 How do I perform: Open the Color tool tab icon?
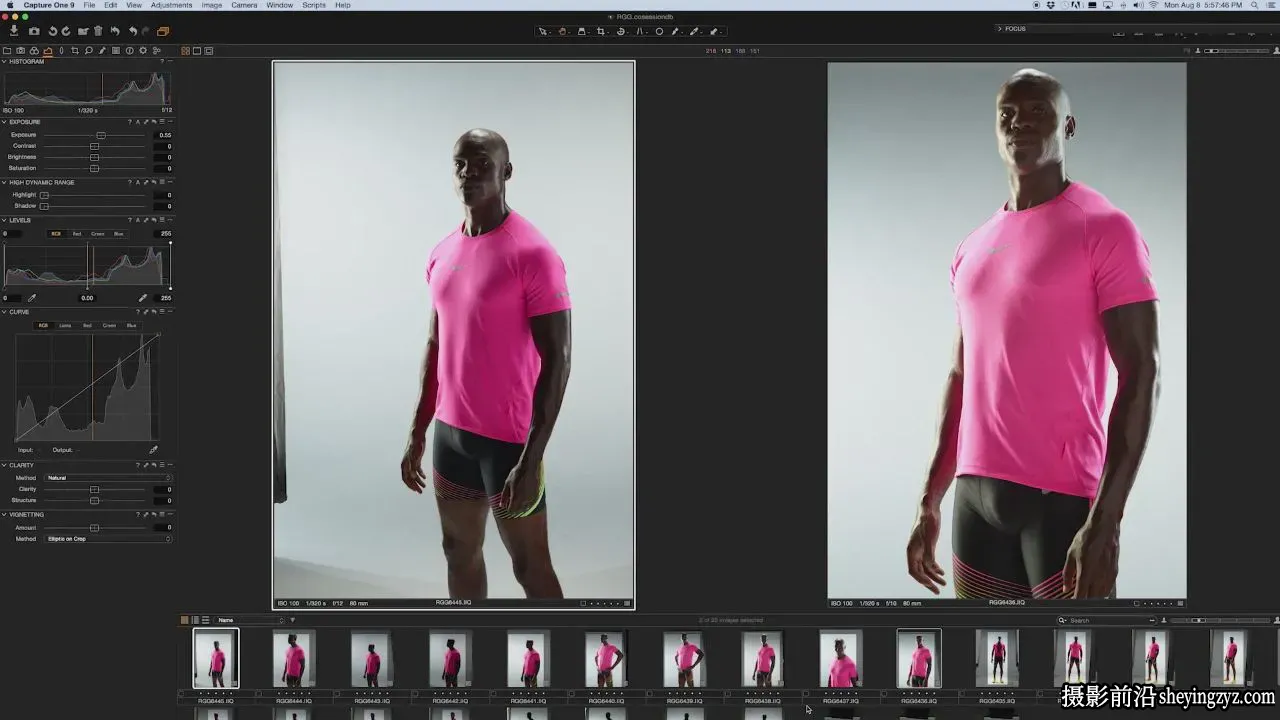click(34, 50)
